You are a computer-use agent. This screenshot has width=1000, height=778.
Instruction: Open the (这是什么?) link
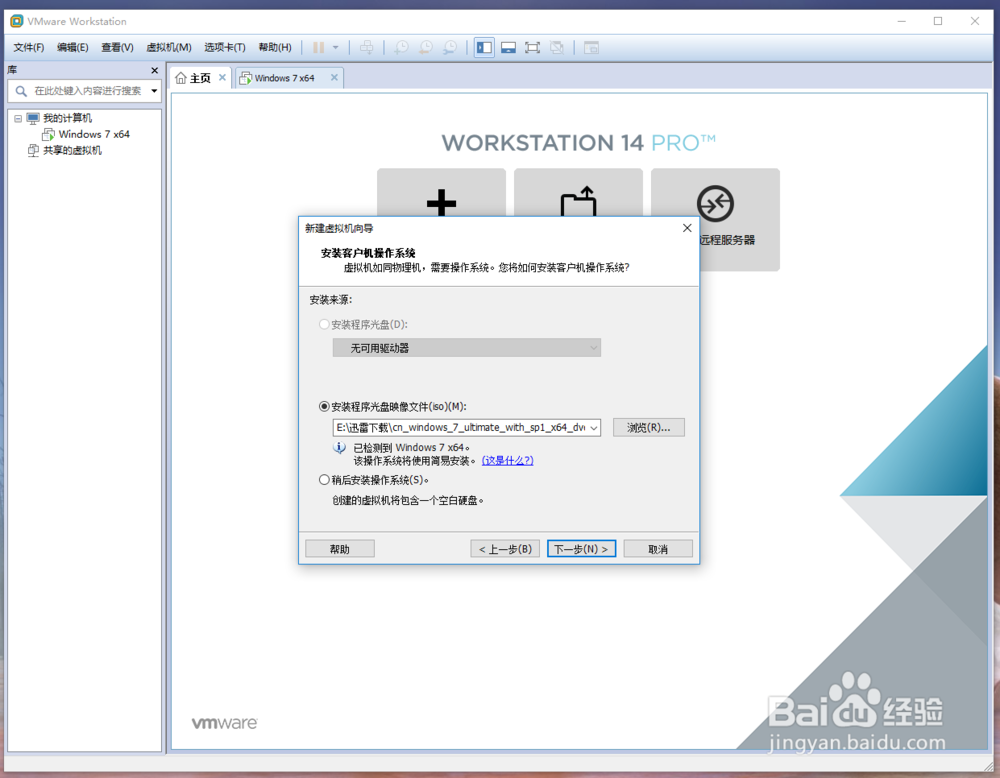click(508, 460)
